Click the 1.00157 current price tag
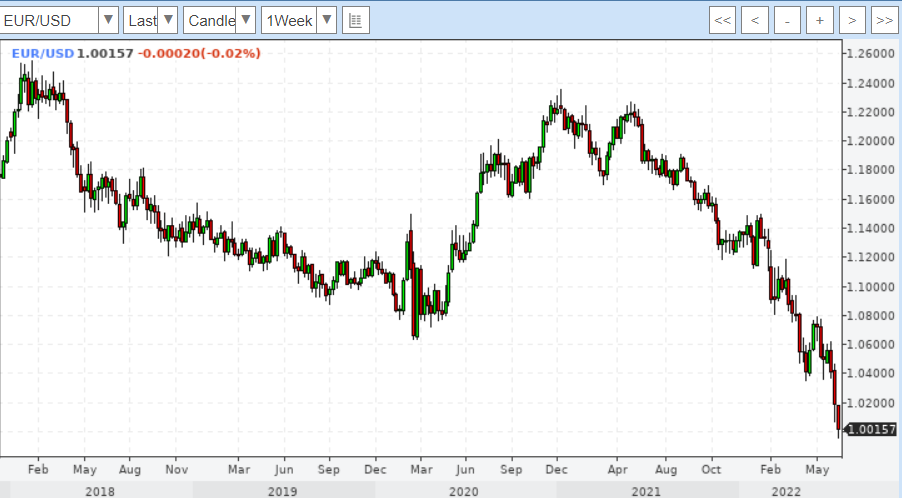This screenshot has height=498, width=902. [x=872, y=430]
